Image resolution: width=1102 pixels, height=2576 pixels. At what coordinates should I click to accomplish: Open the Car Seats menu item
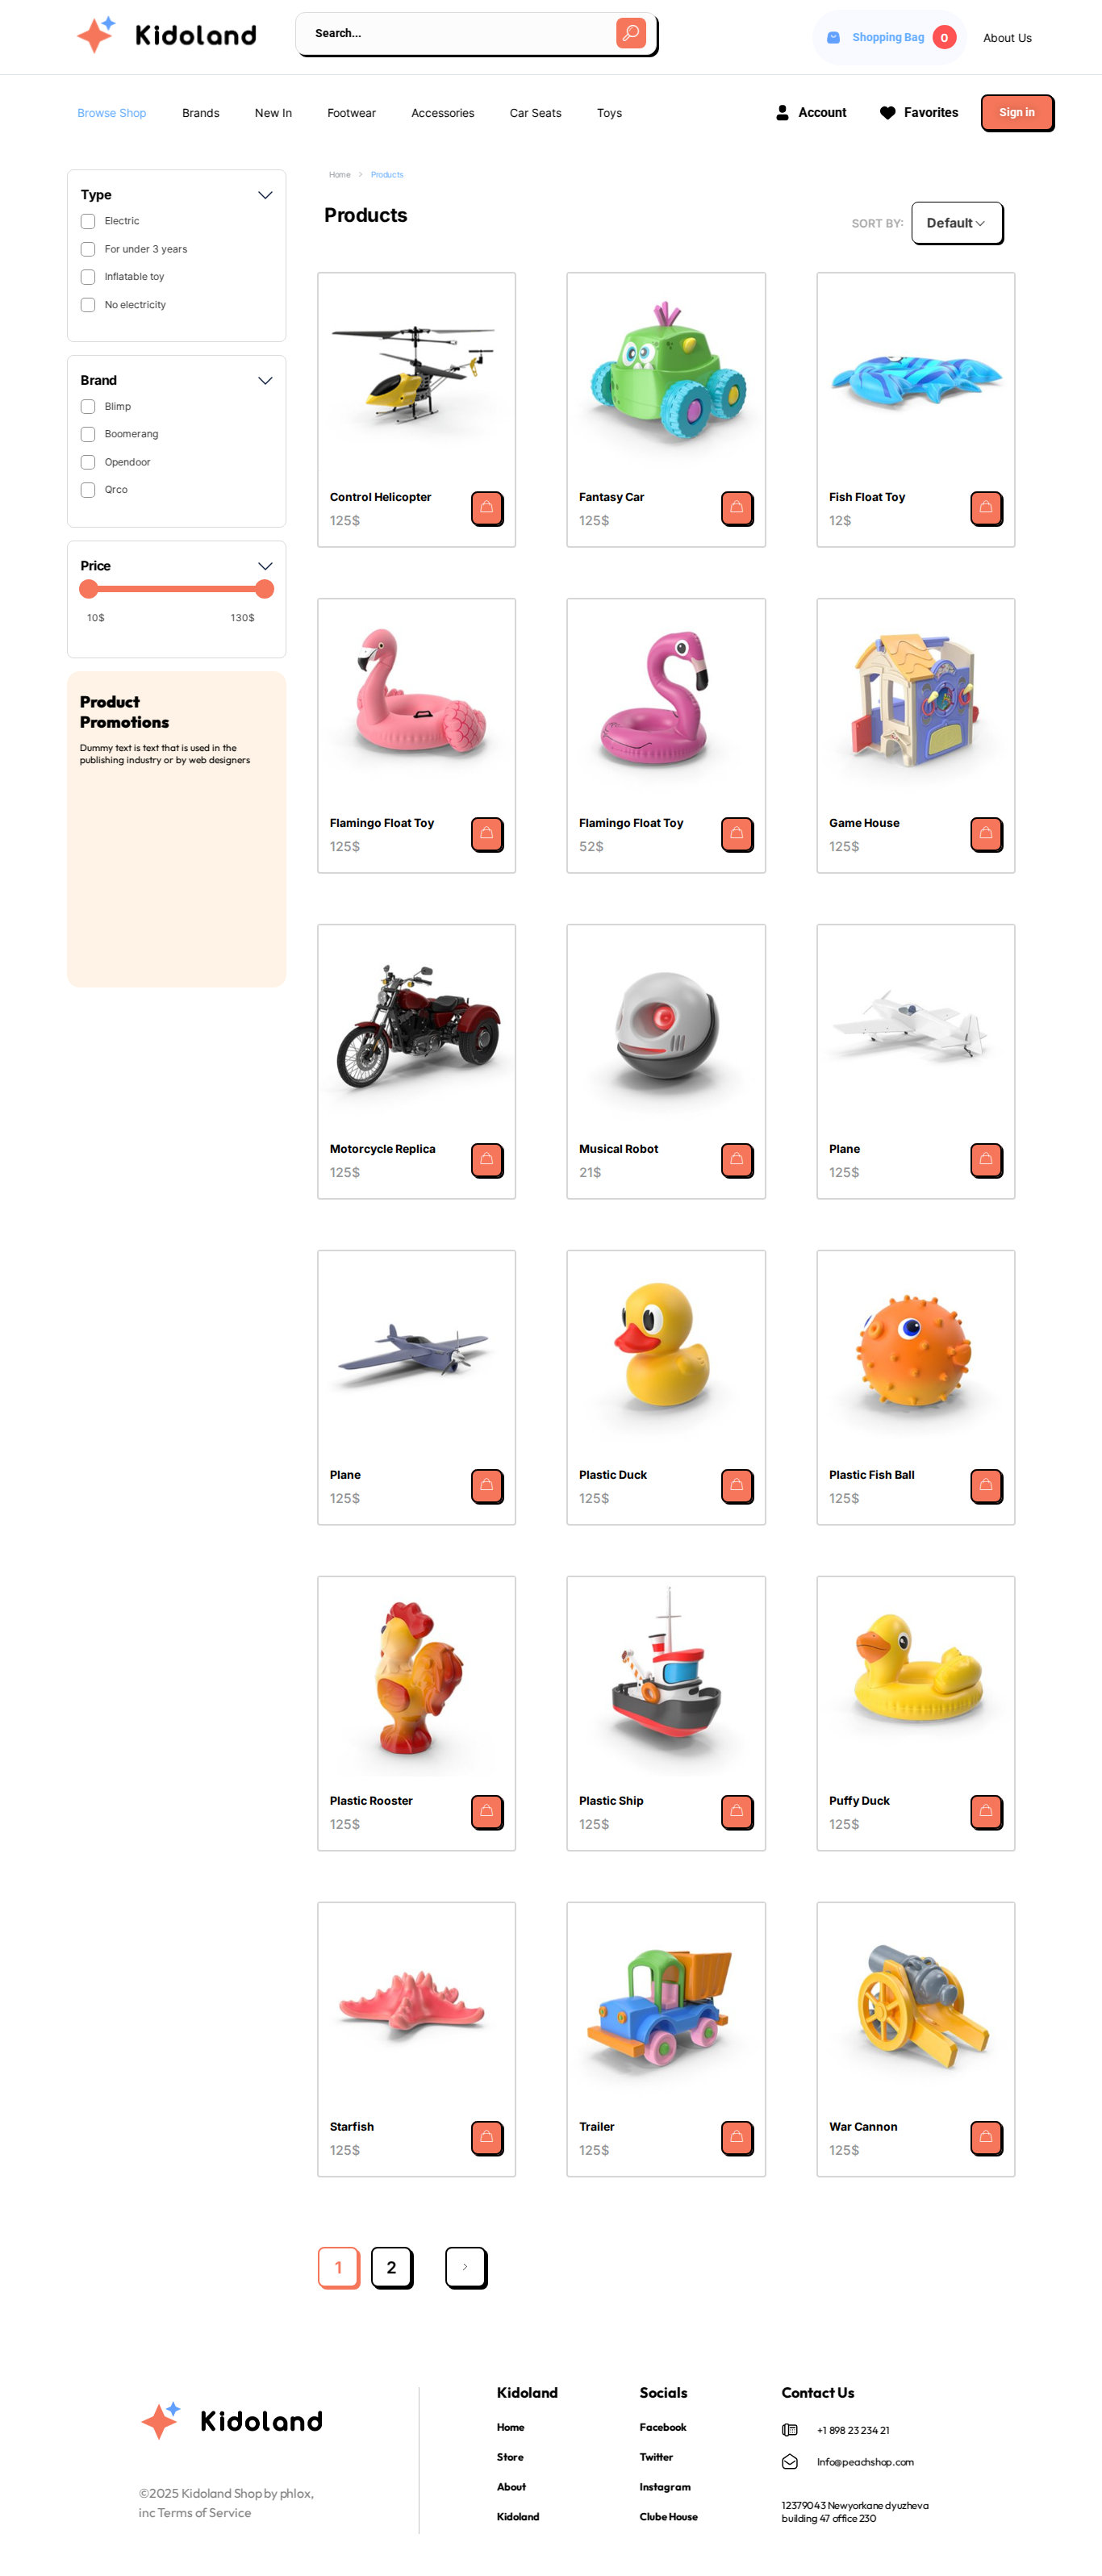[x=535, y=113]
